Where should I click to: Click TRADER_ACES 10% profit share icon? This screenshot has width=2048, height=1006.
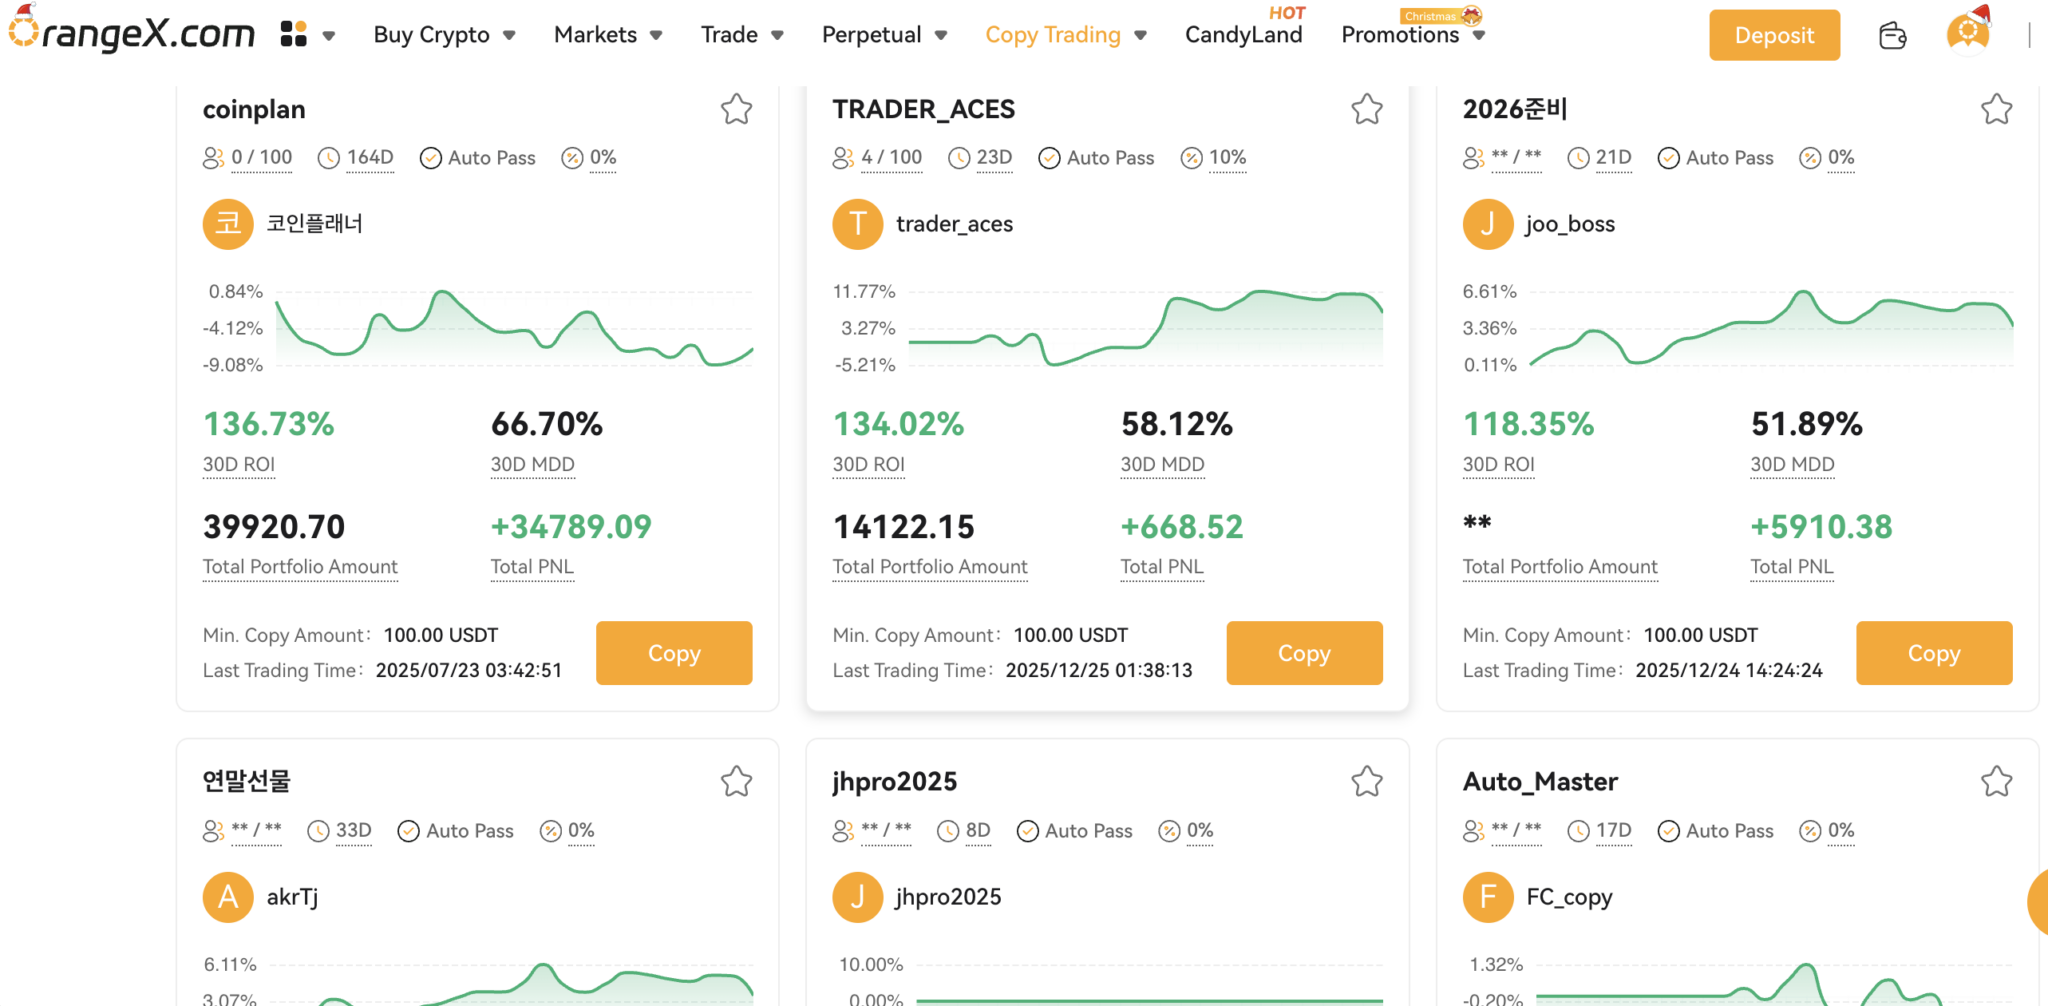point(1191,158)
